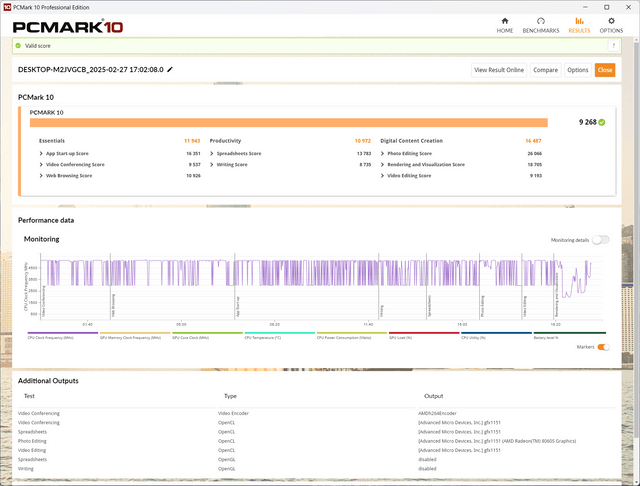640x486 pixels.
Task: Click the PCMark 10 title bar app icon
Action: 7,7
